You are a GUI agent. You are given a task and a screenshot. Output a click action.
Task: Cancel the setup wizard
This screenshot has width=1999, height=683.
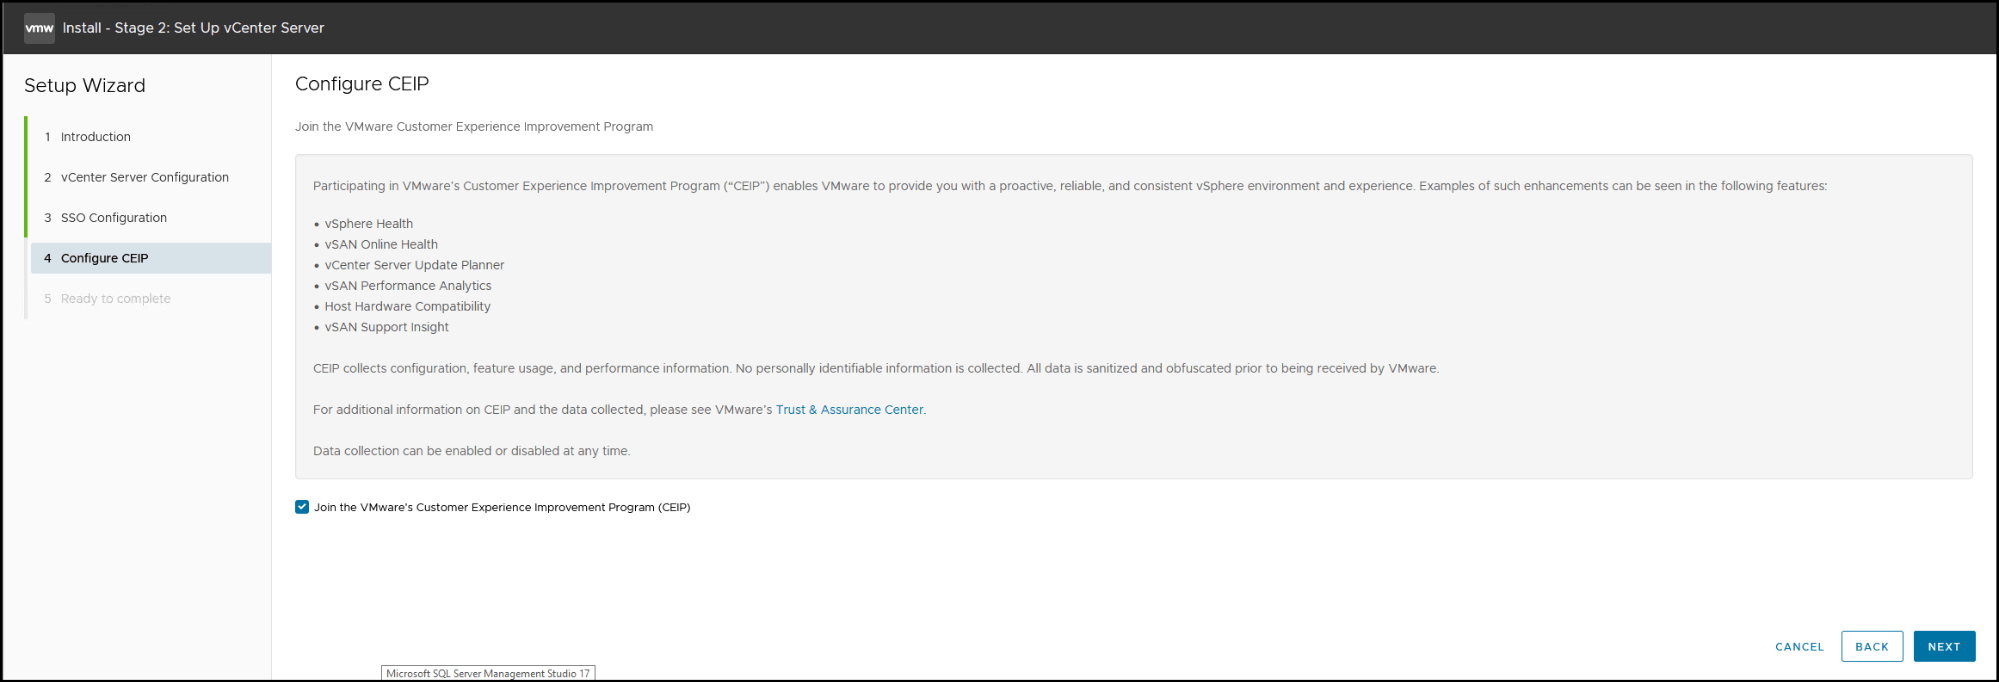coord(1799,647)
